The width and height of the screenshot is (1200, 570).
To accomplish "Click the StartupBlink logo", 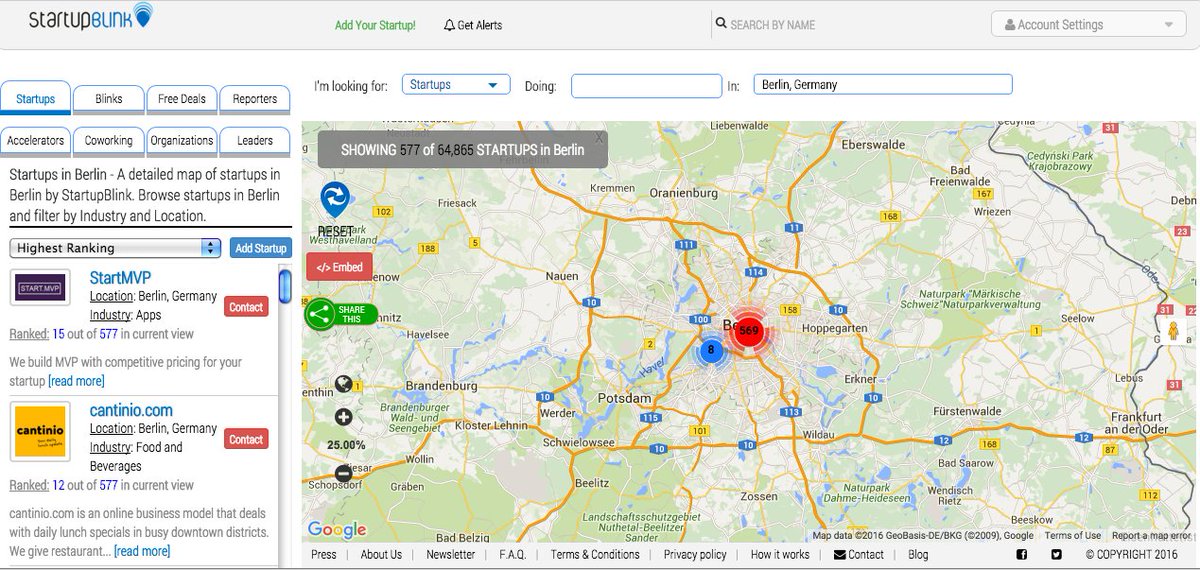I will click(x=90, y=17).
